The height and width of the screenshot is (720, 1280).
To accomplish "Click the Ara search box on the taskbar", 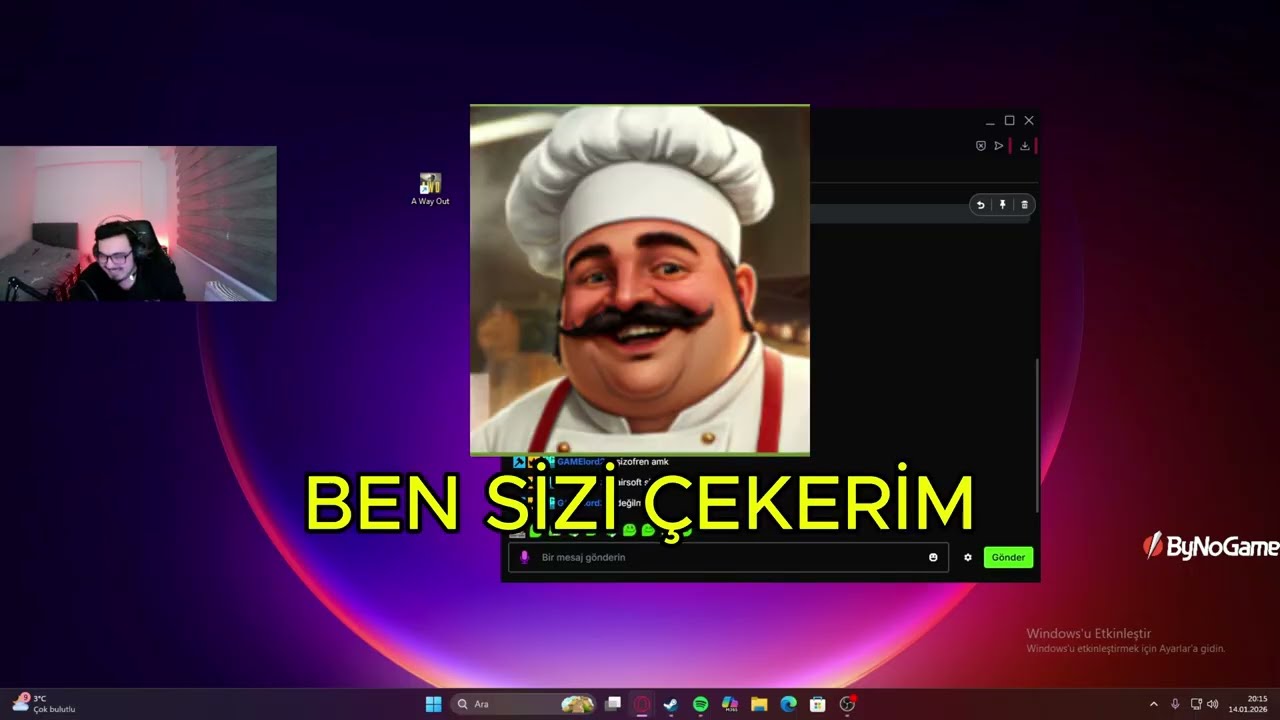I will [524, 704].
